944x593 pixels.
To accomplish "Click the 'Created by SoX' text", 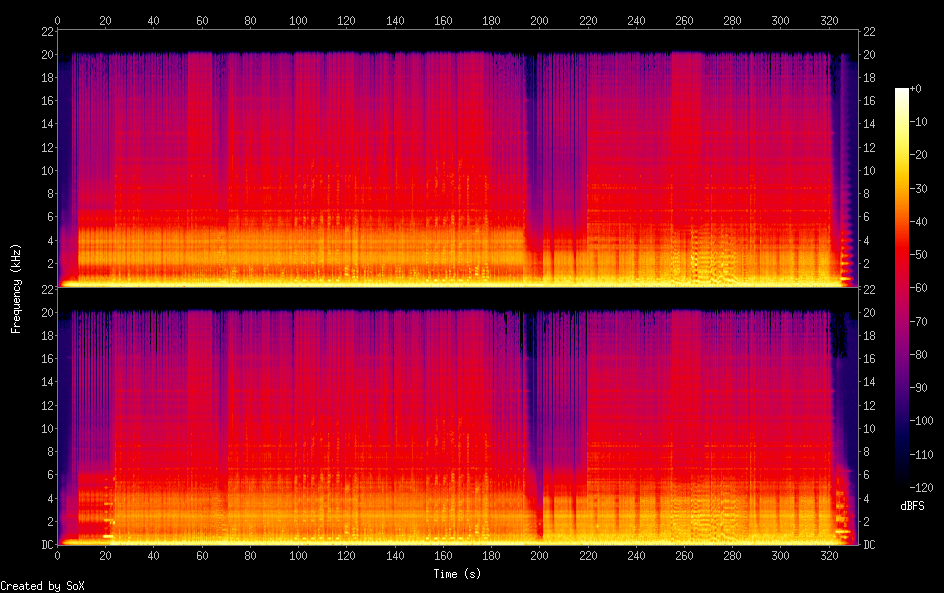I will tap(42, 586).
